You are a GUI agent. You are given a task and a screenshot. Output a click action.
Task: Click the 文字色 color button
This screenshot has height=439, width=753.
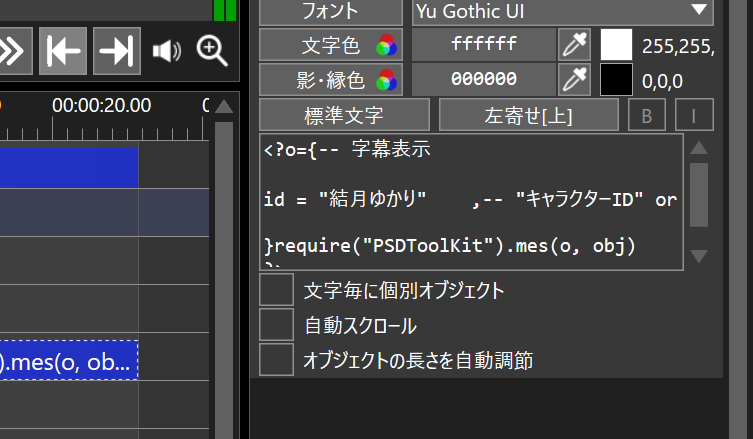click(x=330, y=45)
